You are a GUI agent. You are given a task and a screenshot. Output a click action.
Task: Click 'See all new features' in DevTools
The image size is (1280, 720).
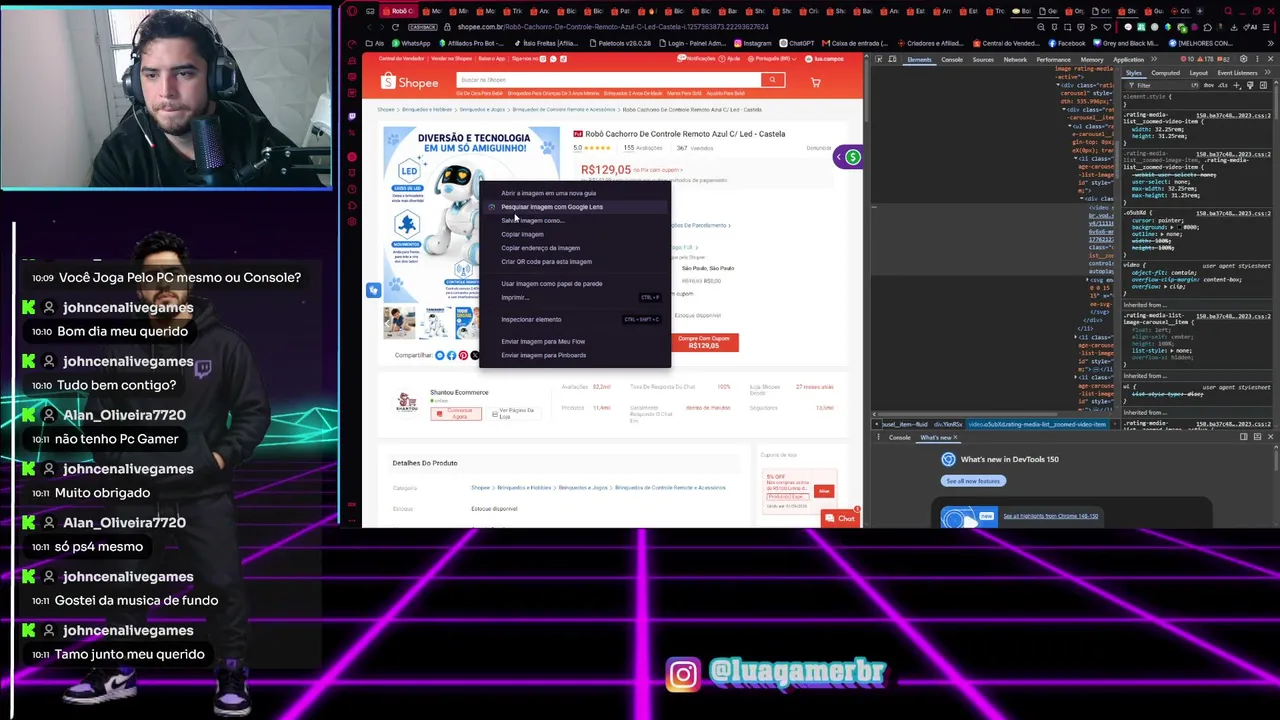point(973,481)
